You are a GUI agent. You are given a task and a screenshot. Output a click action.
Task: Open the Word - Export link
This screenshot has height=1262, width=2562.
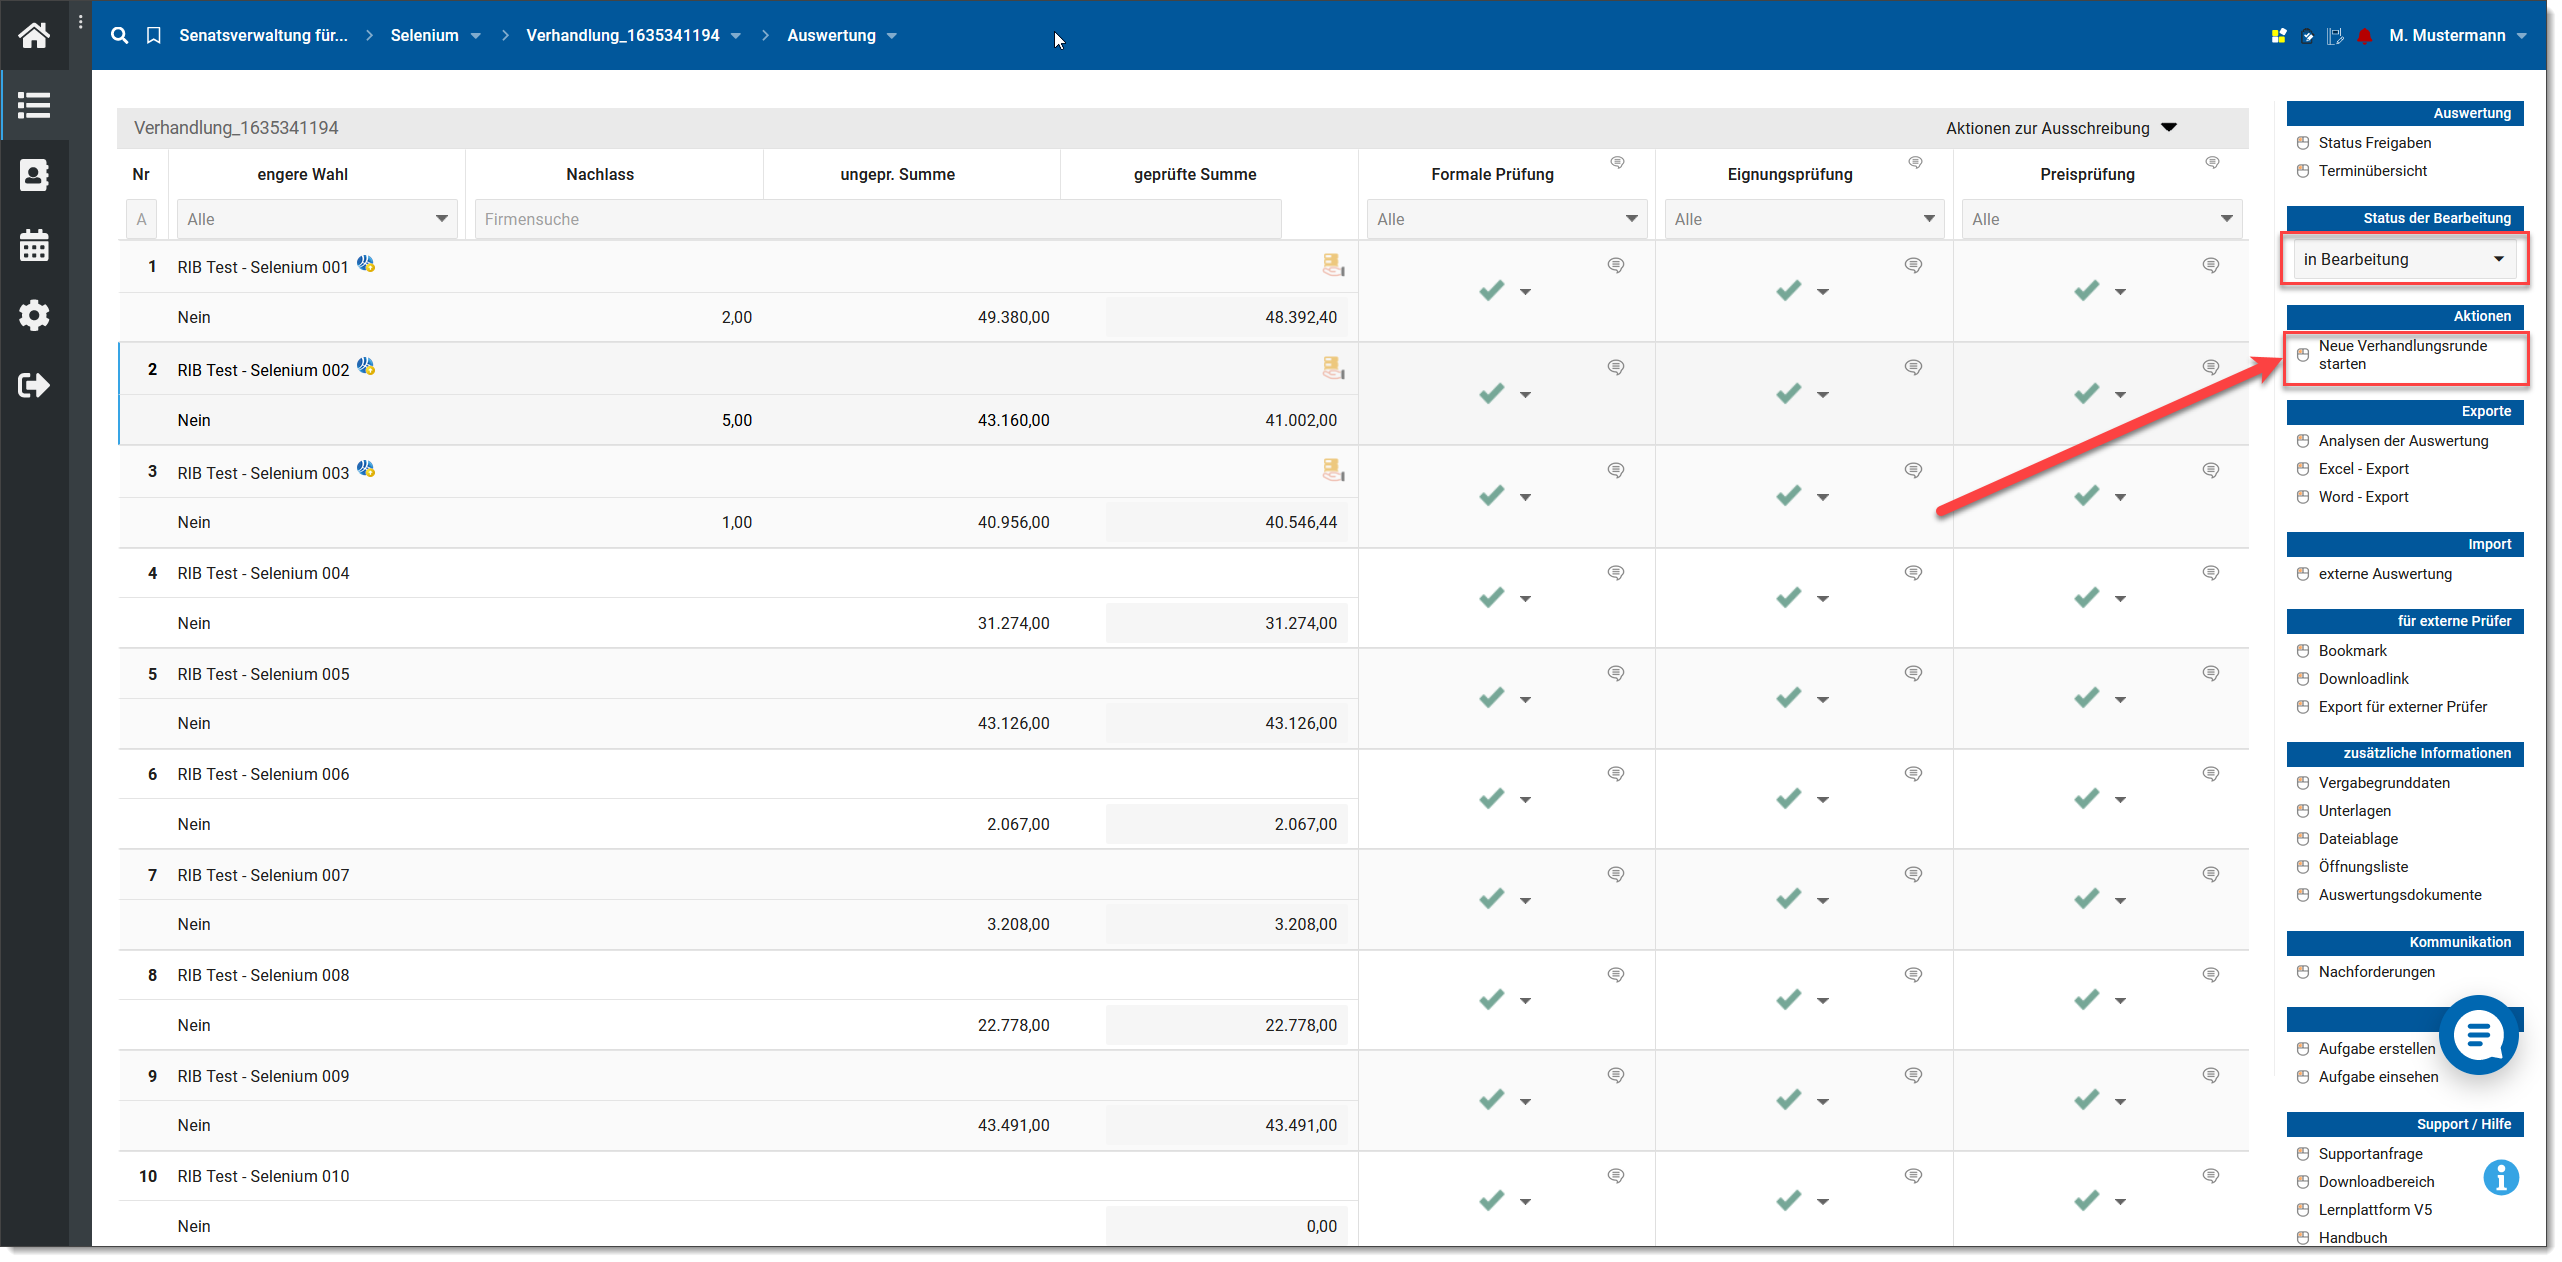click(2364, 497)
